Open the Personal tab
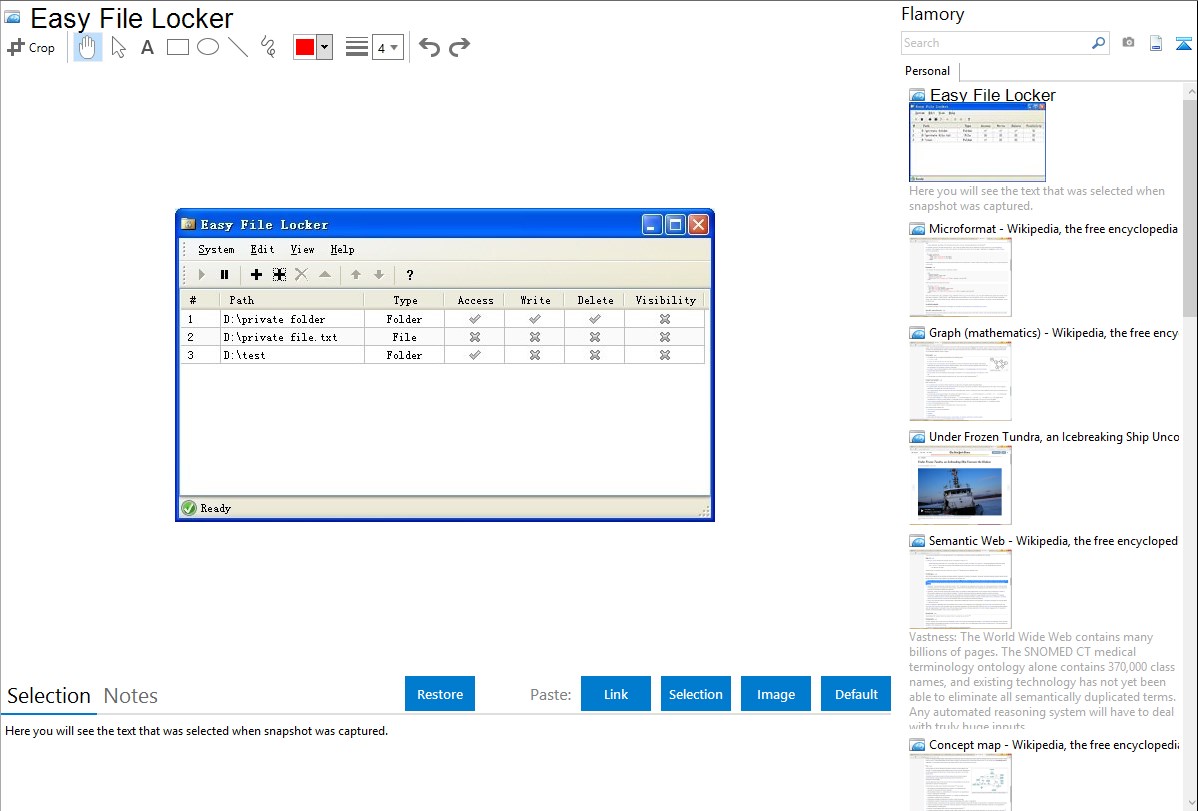The height and width of the screenshot is (811, 1198). [927, 71]
